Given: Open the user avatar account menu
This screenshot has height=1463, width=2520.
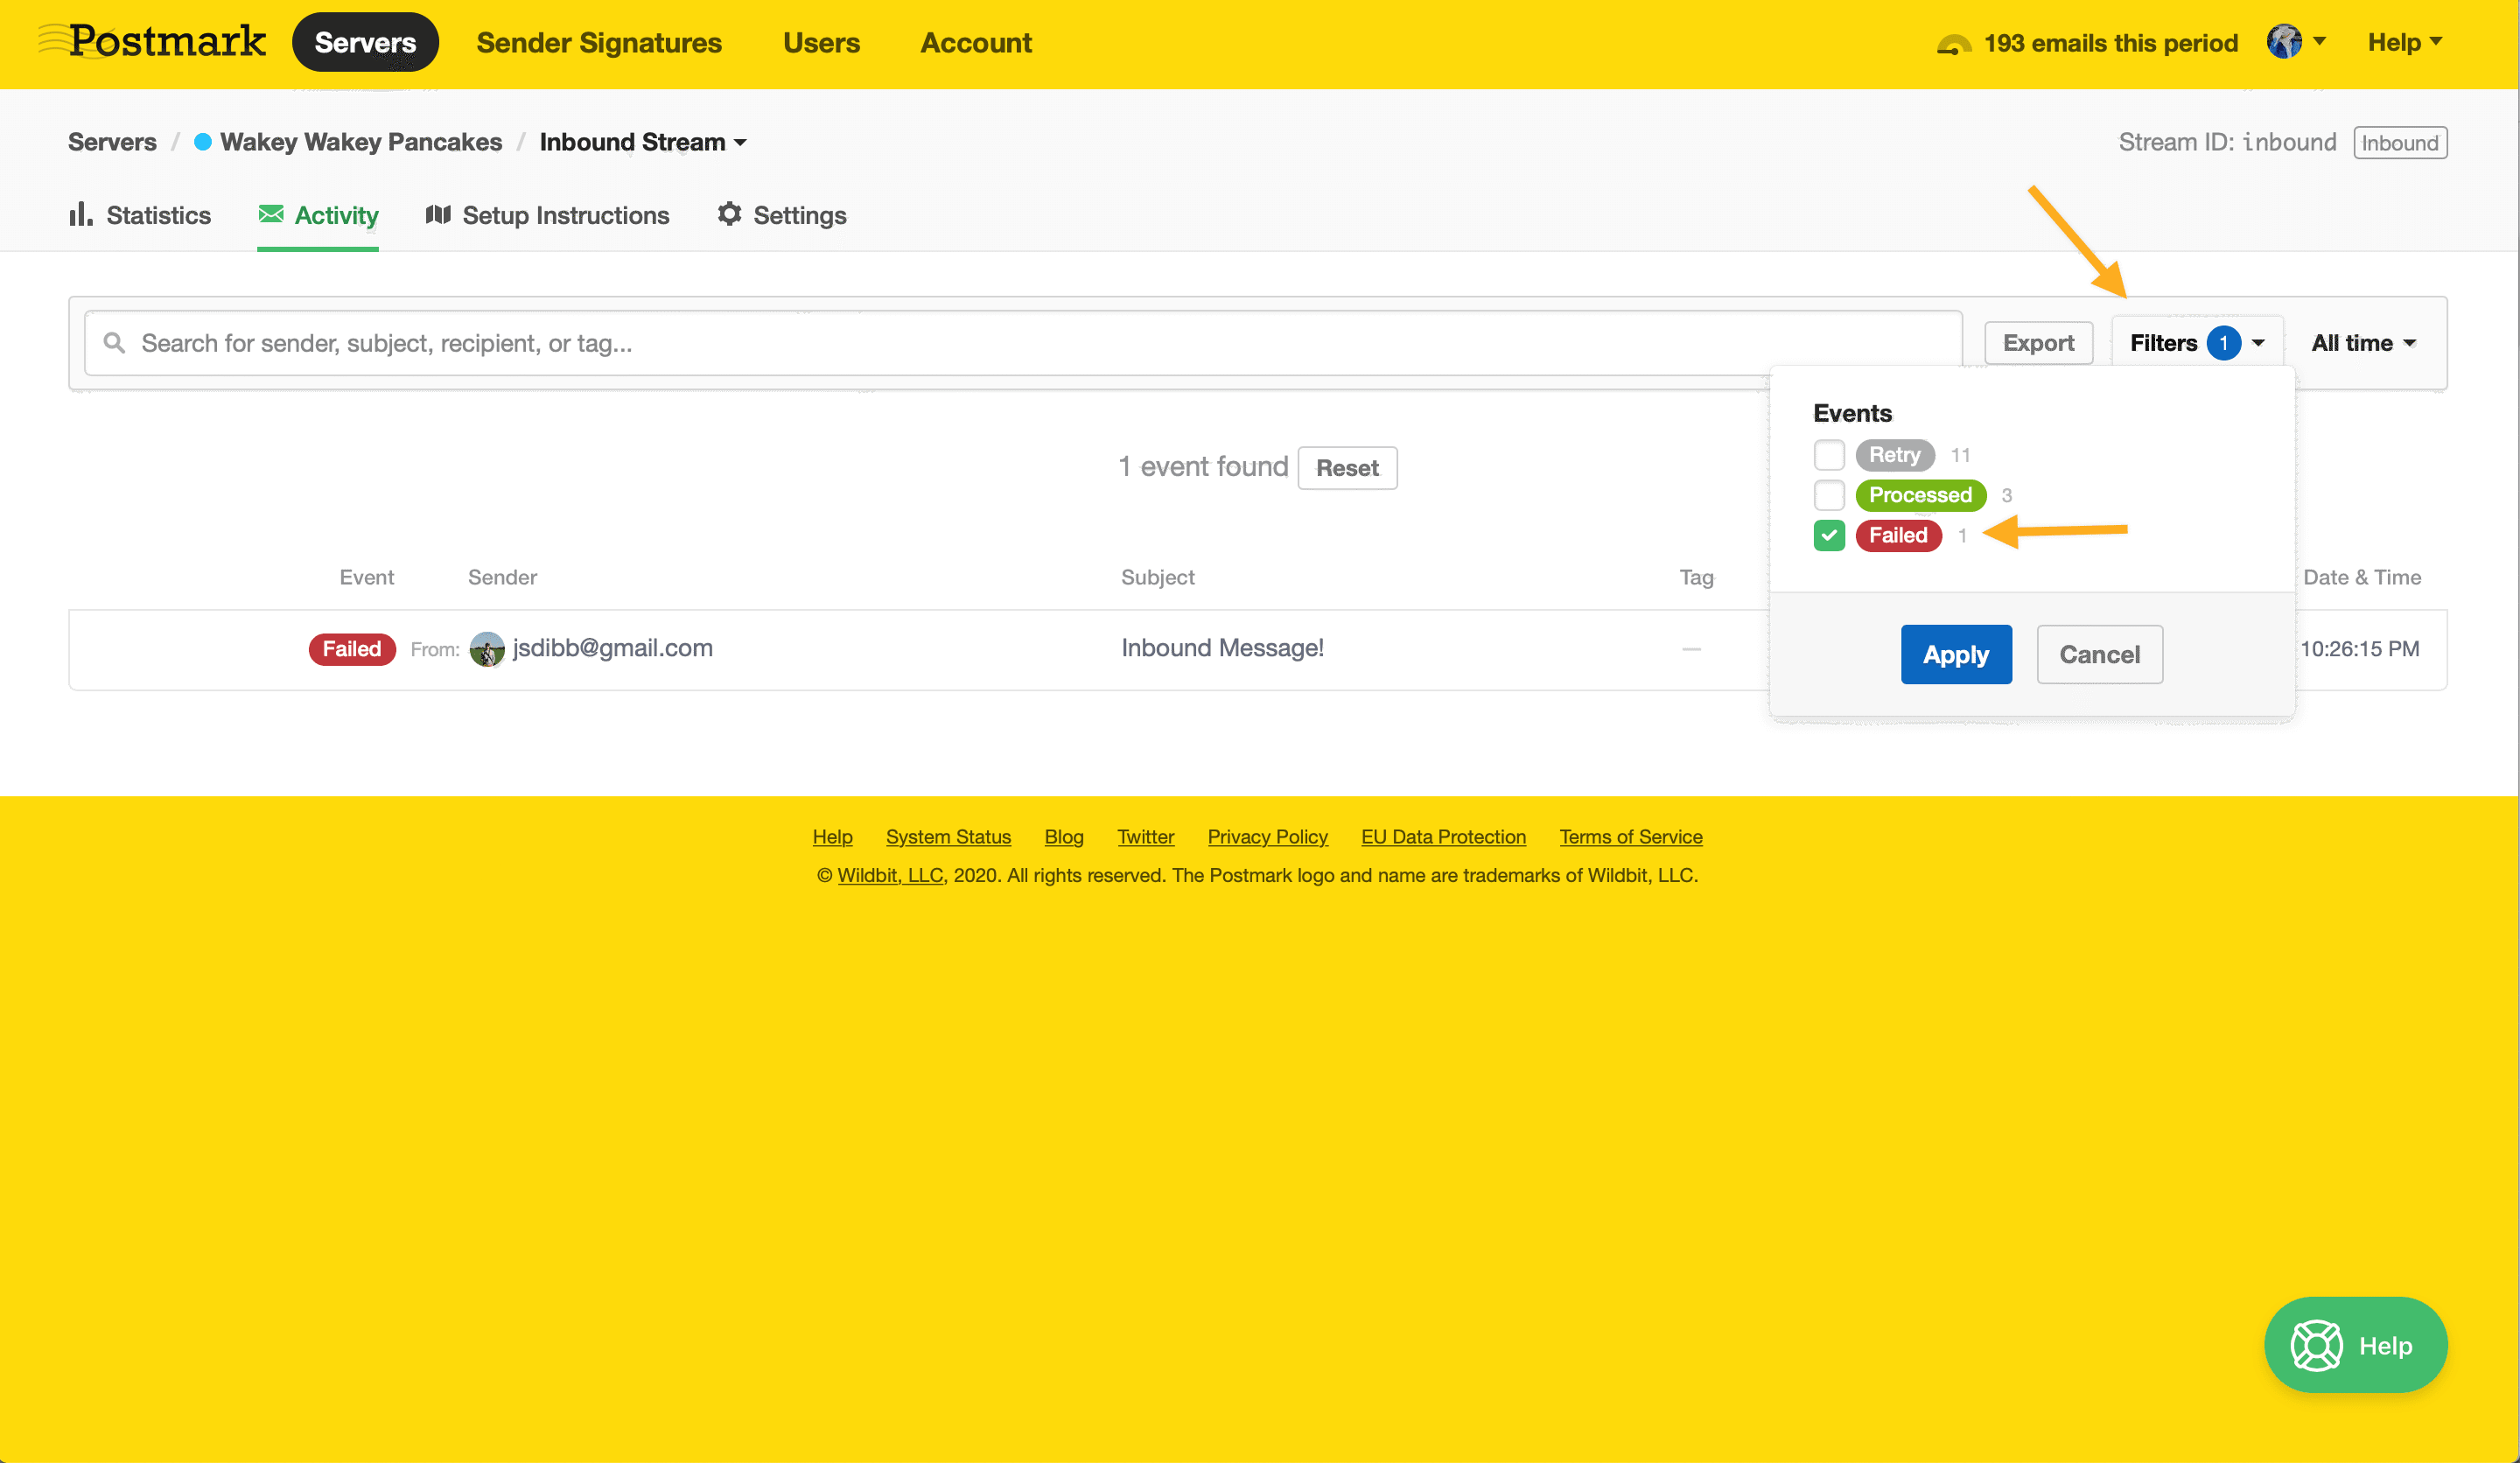Looking at the screenshot, I should click(x=2295, y=42).
